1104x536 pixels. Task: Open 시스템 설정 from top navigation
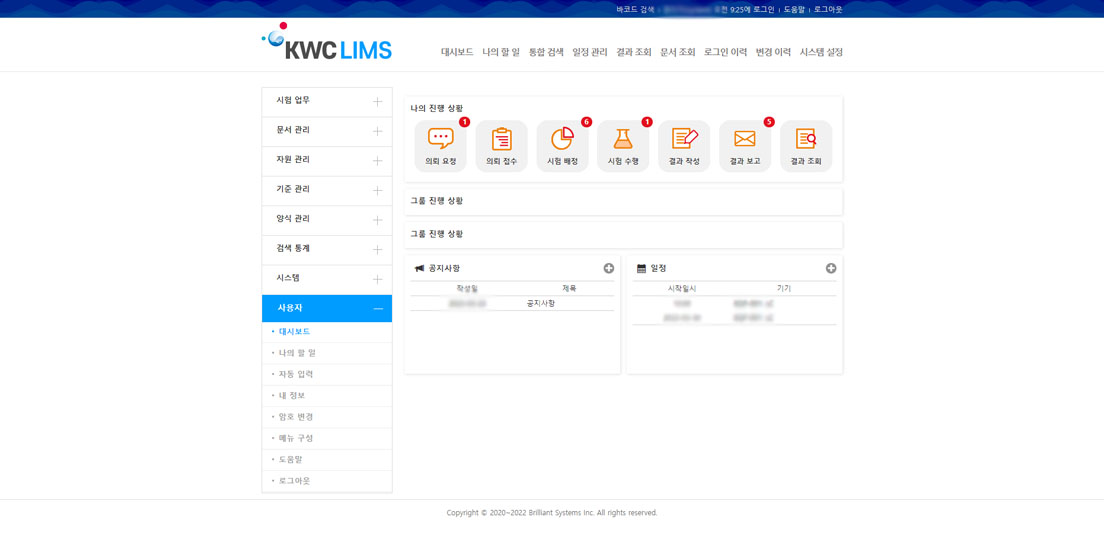pyautogui.click(x=821, y=52)
